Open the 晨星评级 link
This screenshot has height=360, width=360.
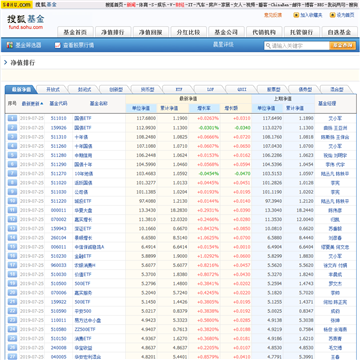(223, 44)
